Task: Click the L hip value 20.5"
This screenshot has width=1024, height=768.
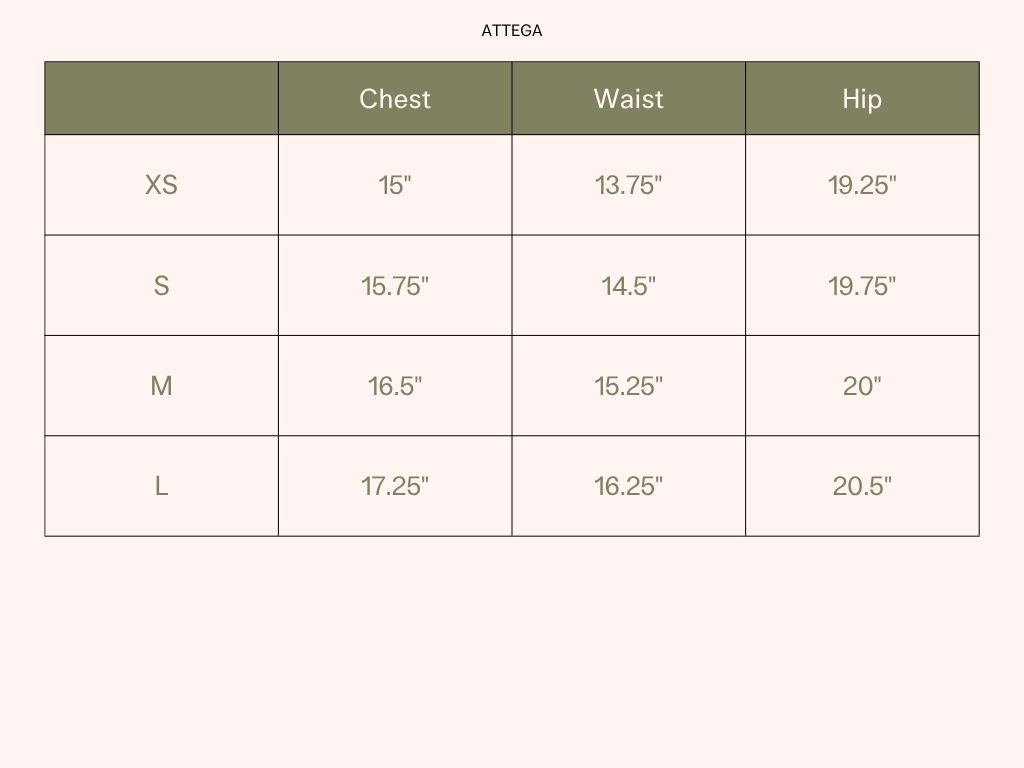Action: [x=862, y=486]
